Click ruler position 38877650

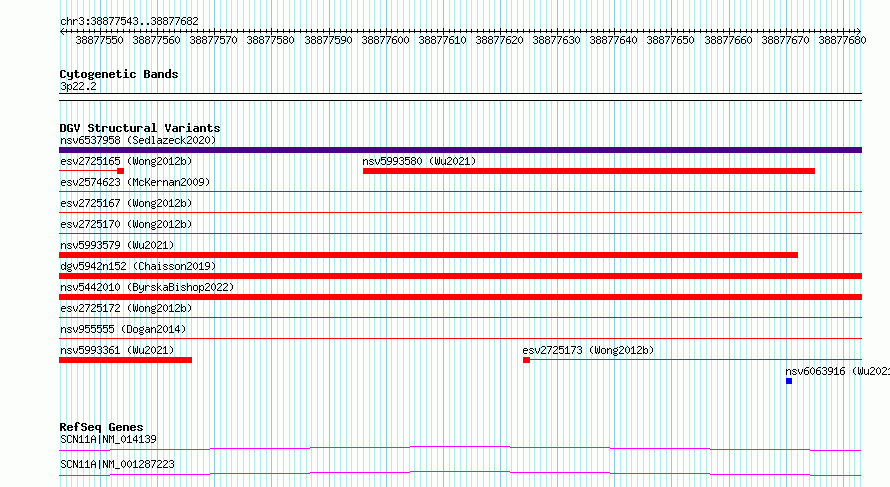click(x=670, y=40)
